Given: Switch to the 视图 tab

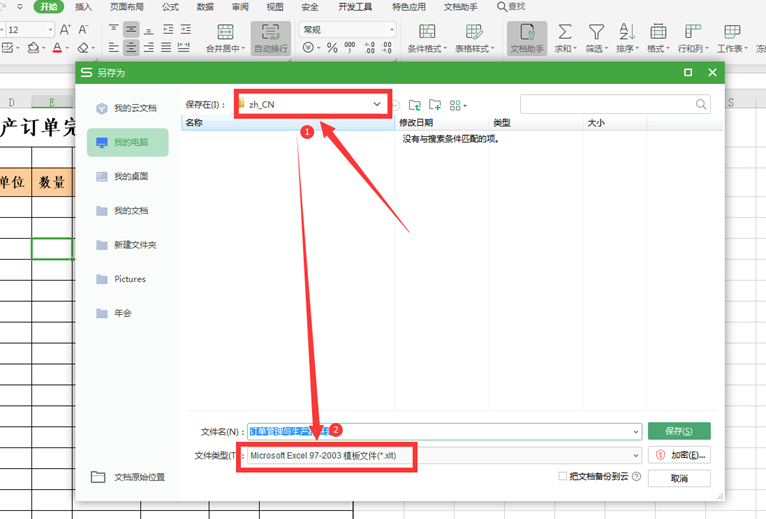Looking at the screenshot, I should click(275, 7).
